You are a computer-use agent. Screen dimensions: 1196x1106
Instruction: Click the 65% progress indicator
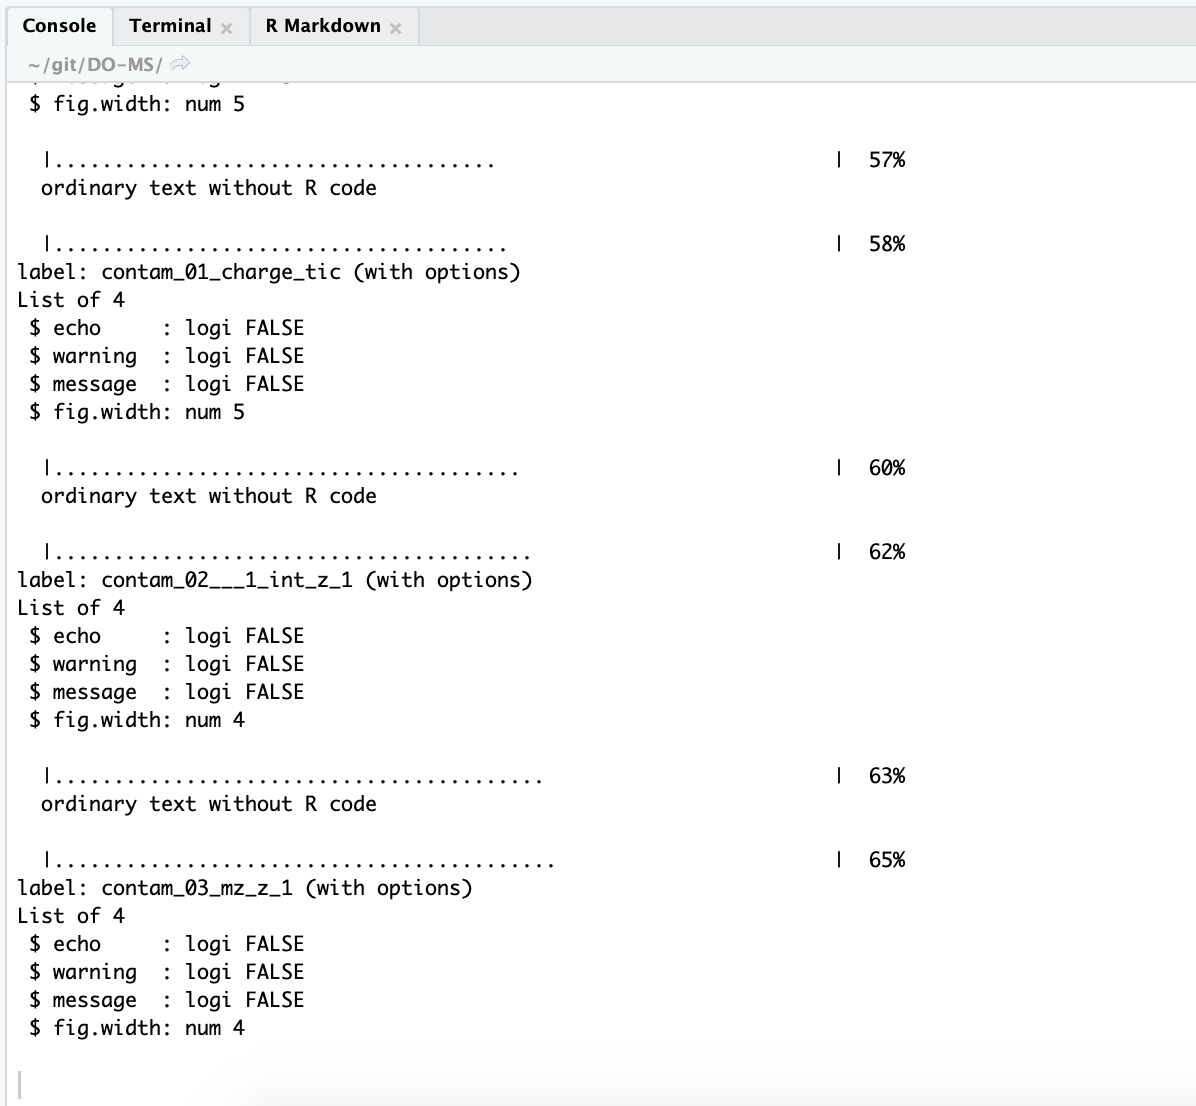886,860
